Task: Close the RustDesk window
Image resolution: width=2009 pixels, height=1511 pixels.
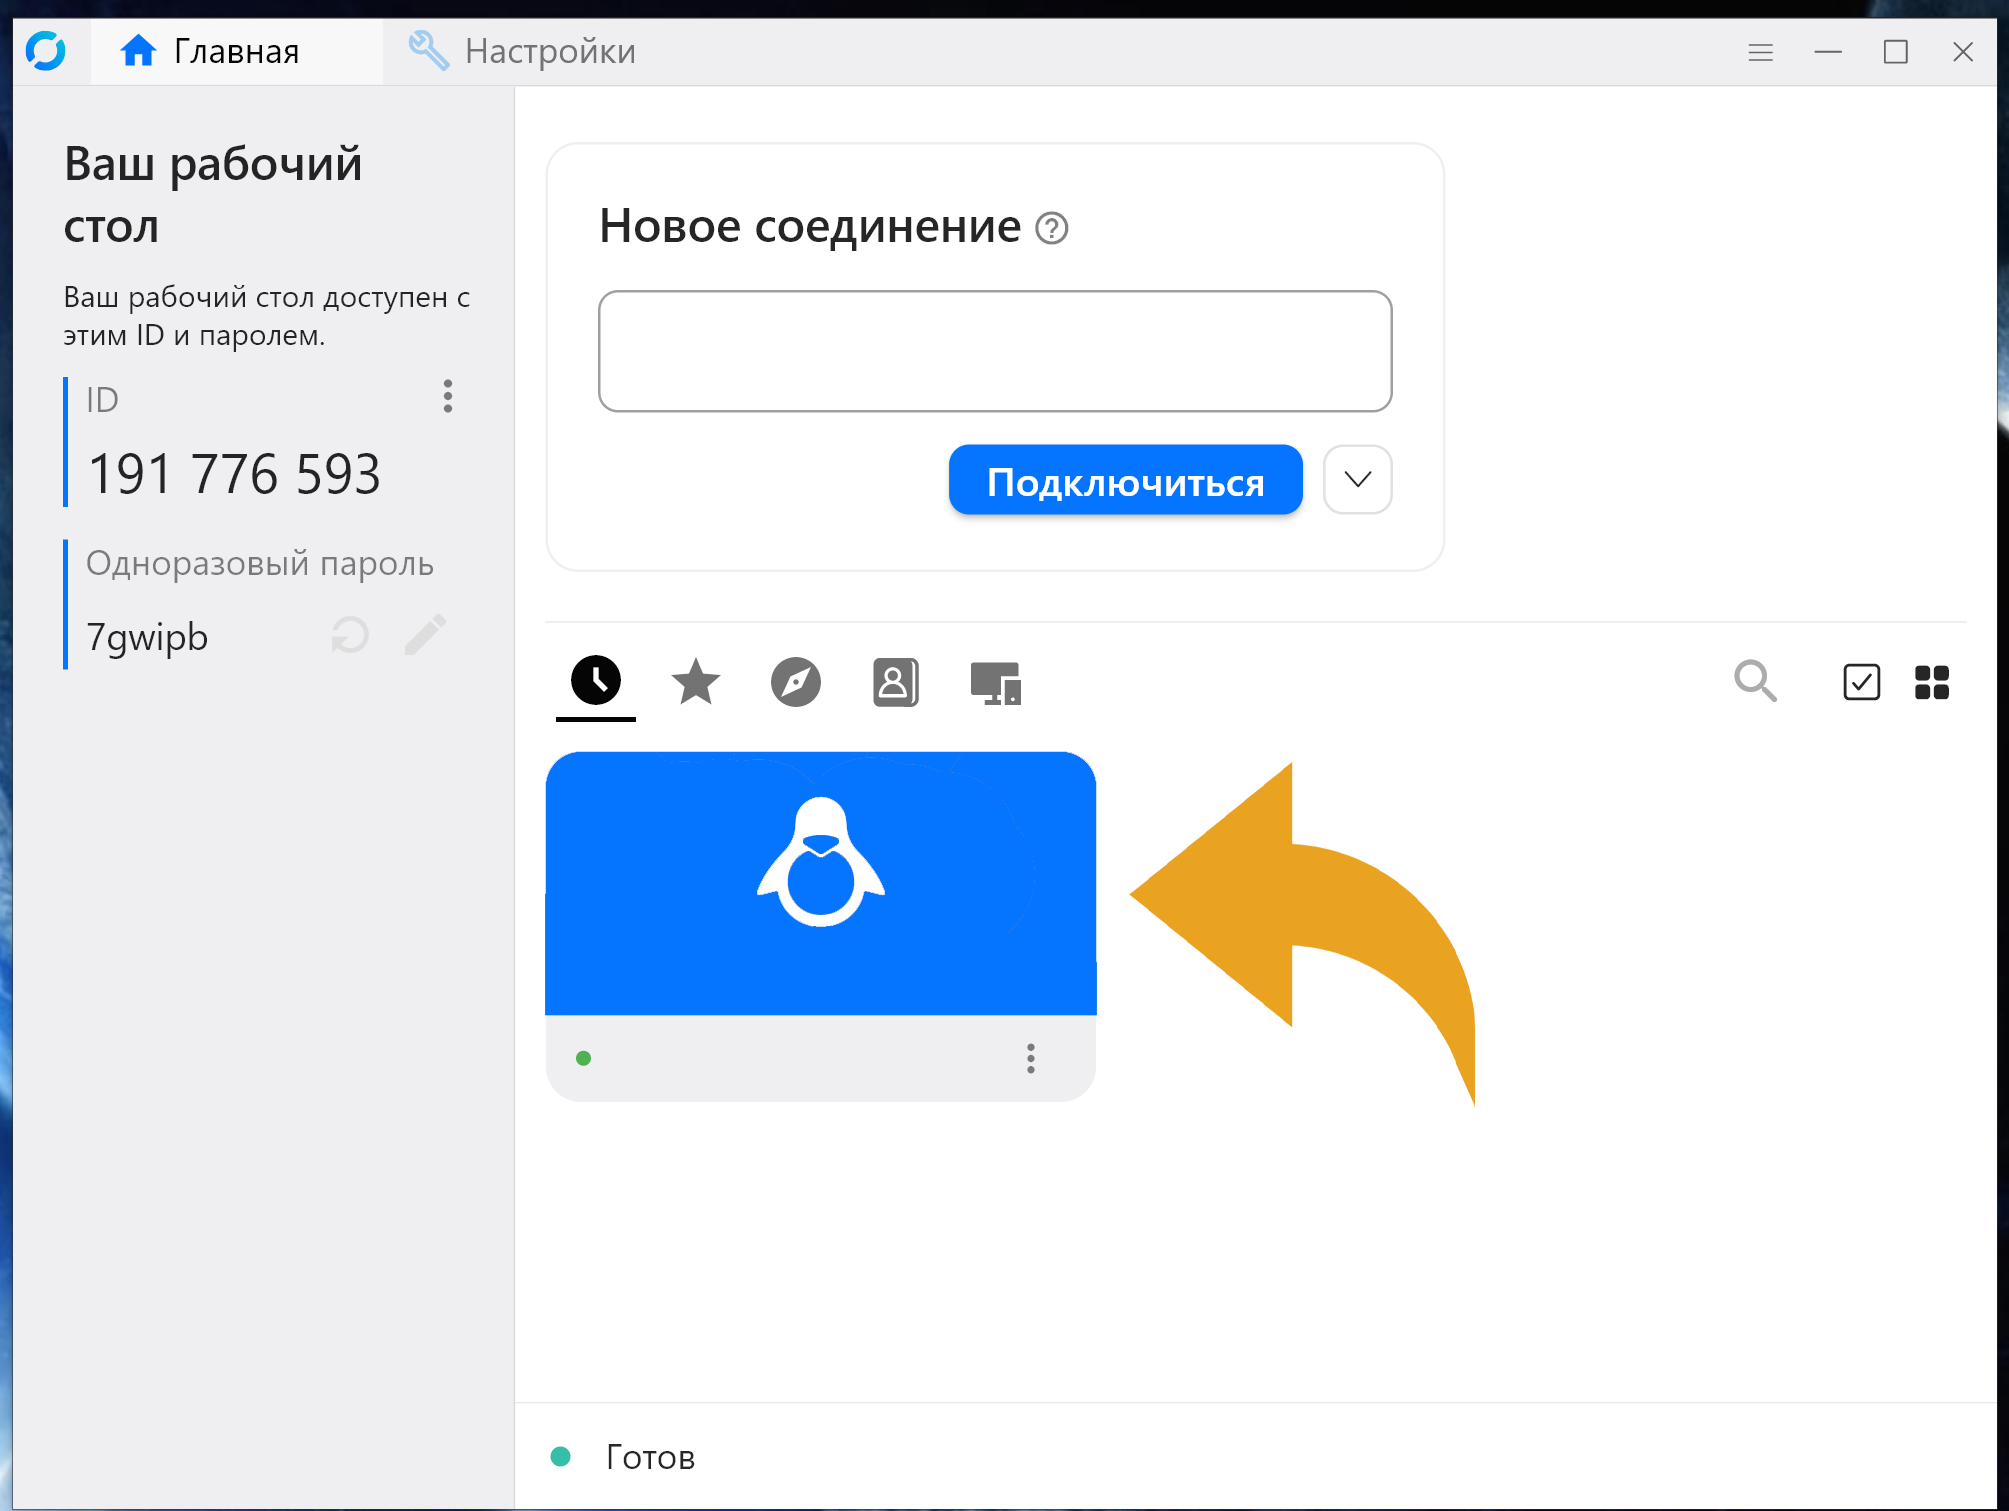Action: tap(1962, 52)
